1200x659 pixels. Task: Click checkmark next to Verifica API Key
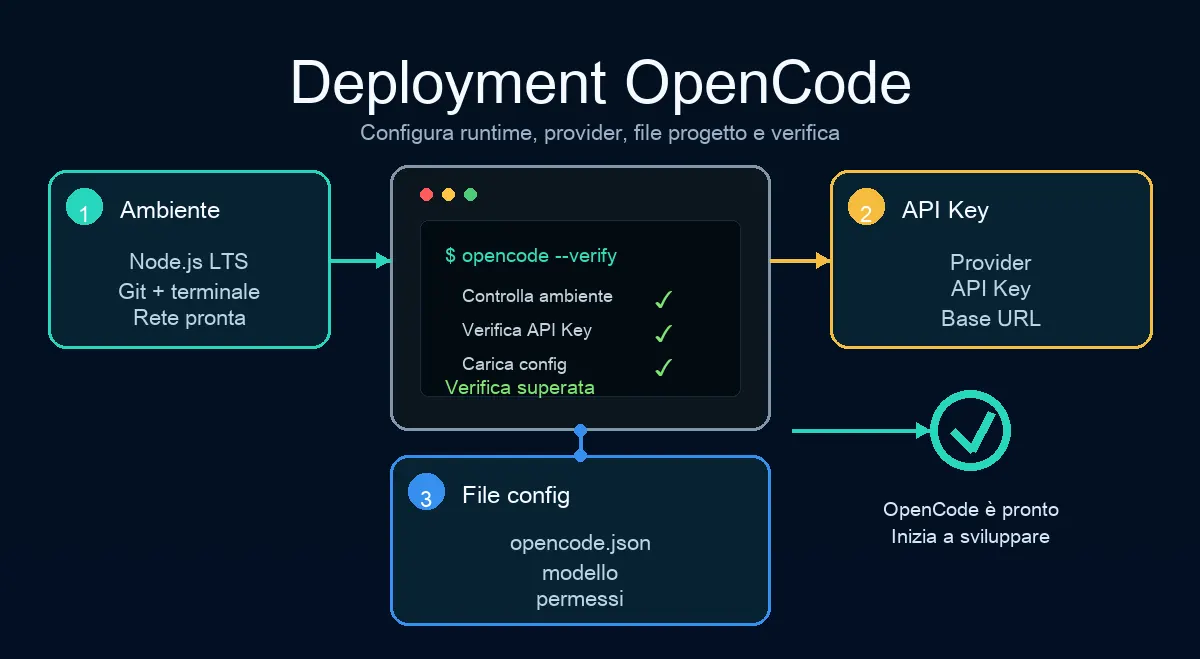[x=663, y=332]
